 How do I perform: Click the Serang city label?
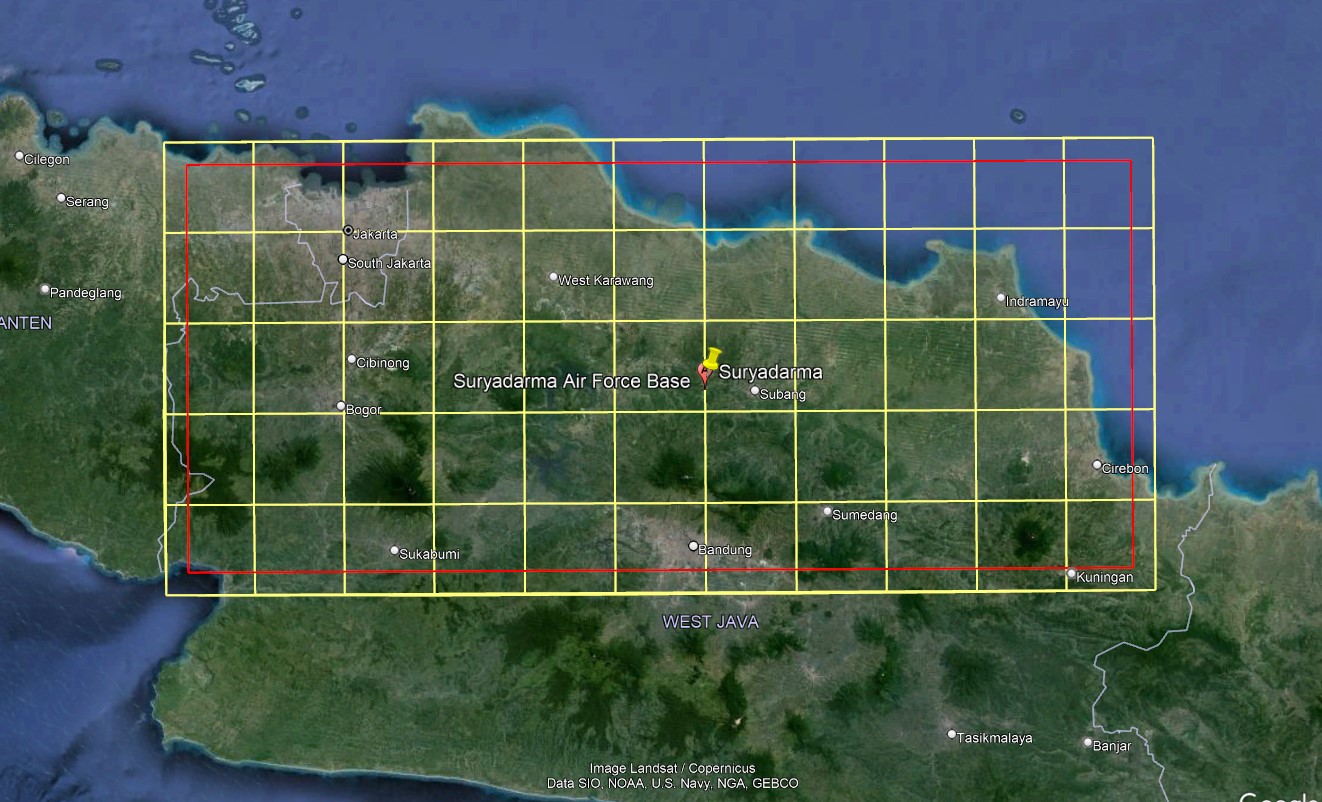(87, 202)
